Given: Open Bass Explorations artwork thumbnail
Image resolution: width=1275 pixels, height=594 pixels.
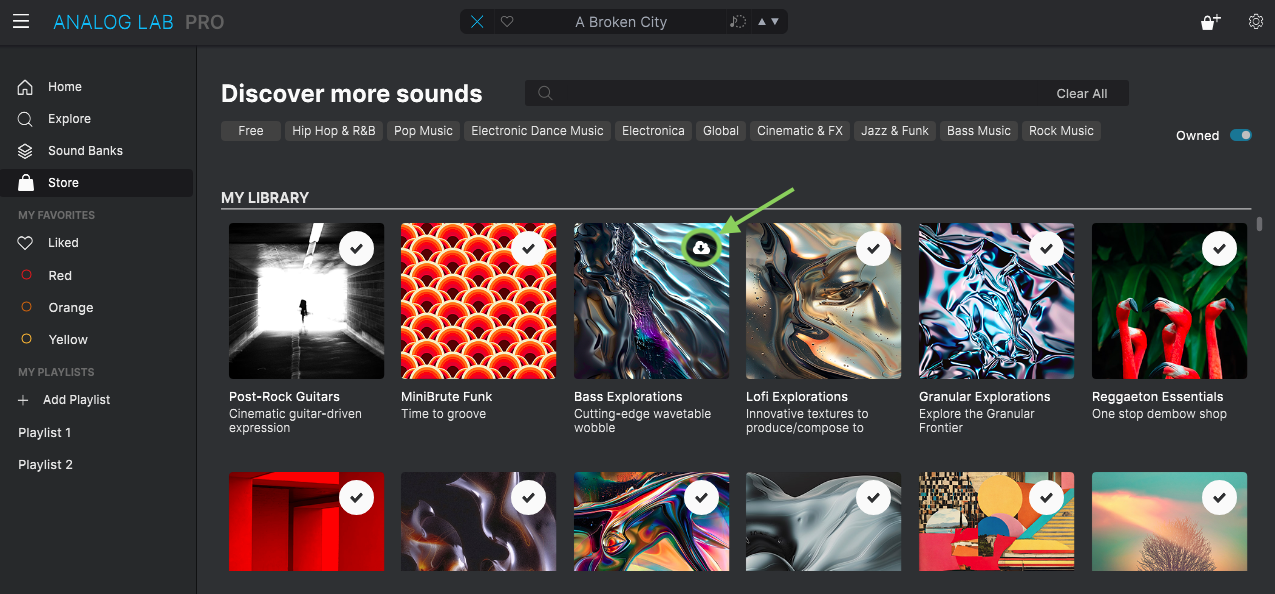Looking at the screenshot, I should (651, 301).
